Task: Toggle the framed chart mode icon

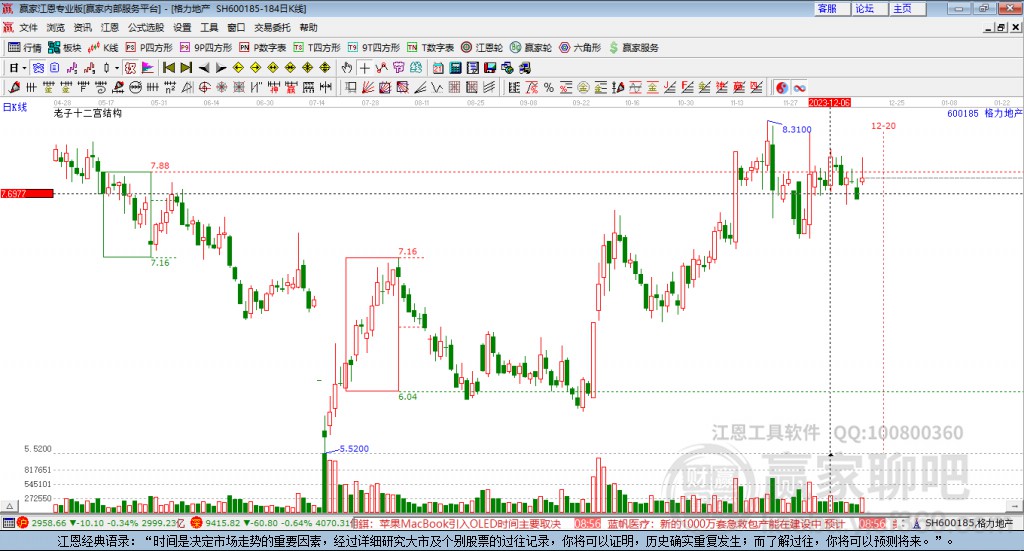Action: [130, 68]
